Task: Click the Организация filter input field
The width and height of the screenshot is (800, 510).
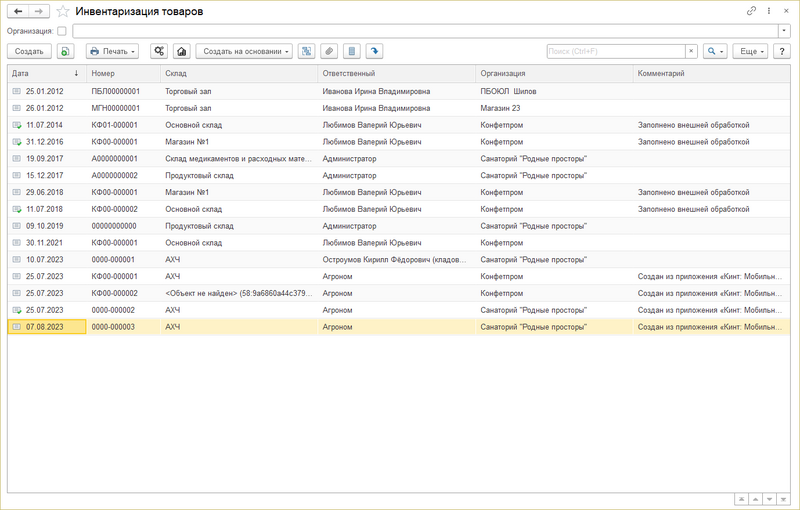Action: [x=426, y=31]
